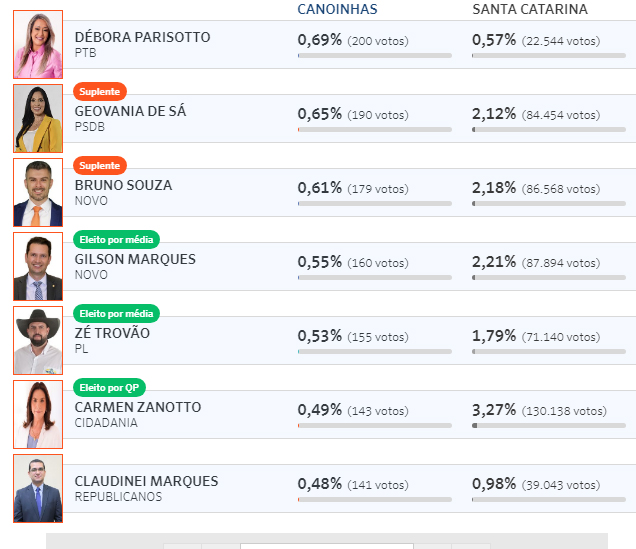The image size is (636, 549).
Task: Open Geovania de Sá's candidate photo
Action: point(38,118)
